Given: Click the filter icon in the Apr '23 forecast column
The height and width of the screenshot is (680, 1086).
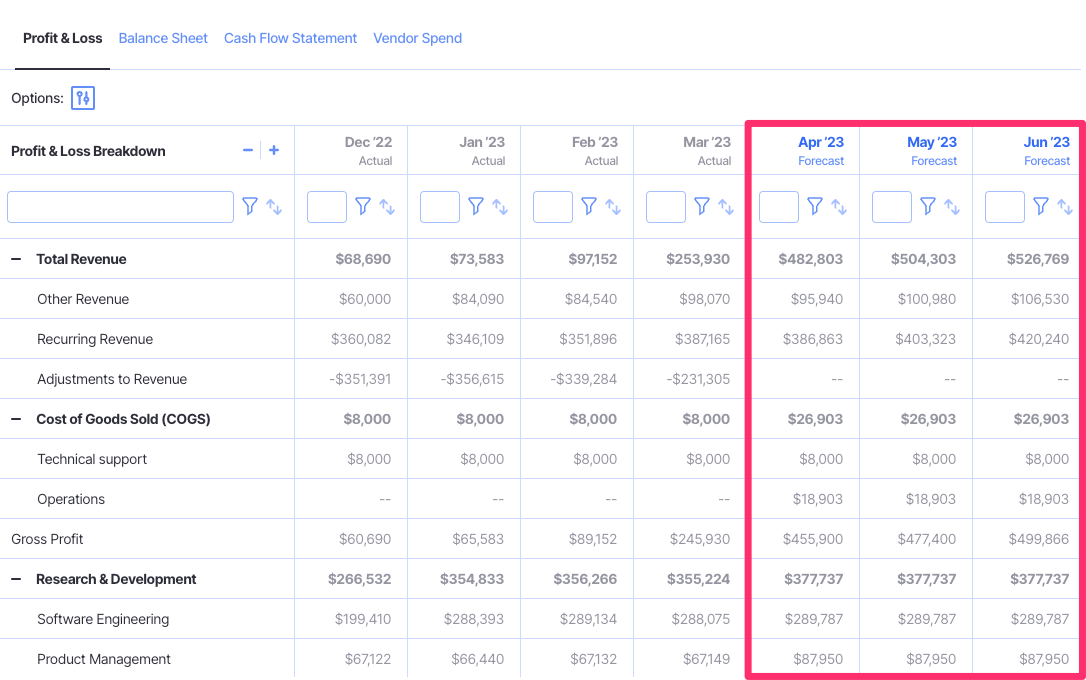Looking at the screenshot, I should click(x=815, y=206).
